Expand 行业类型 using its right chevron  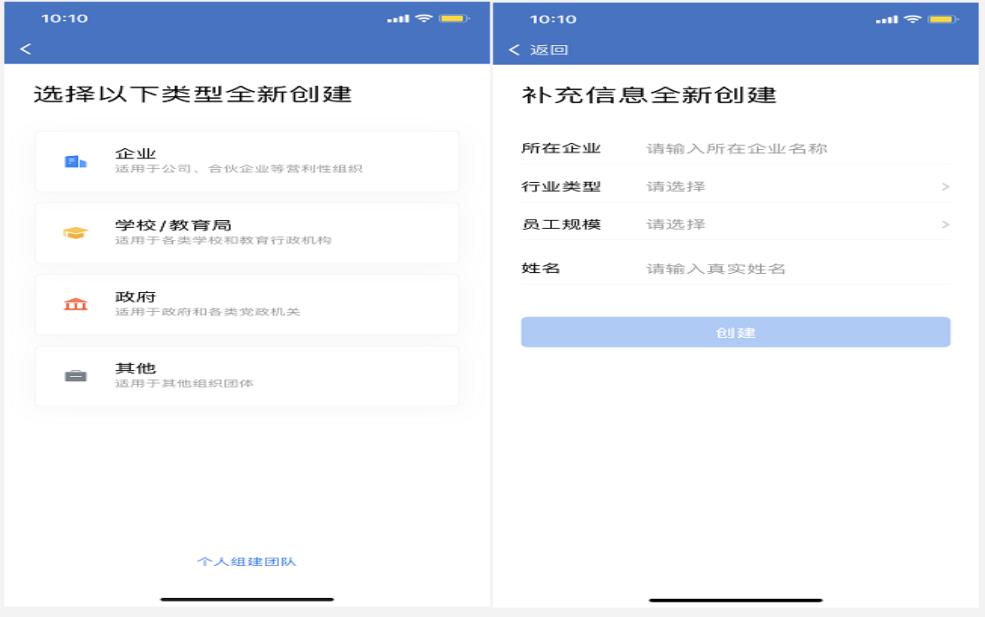(945, 187)
